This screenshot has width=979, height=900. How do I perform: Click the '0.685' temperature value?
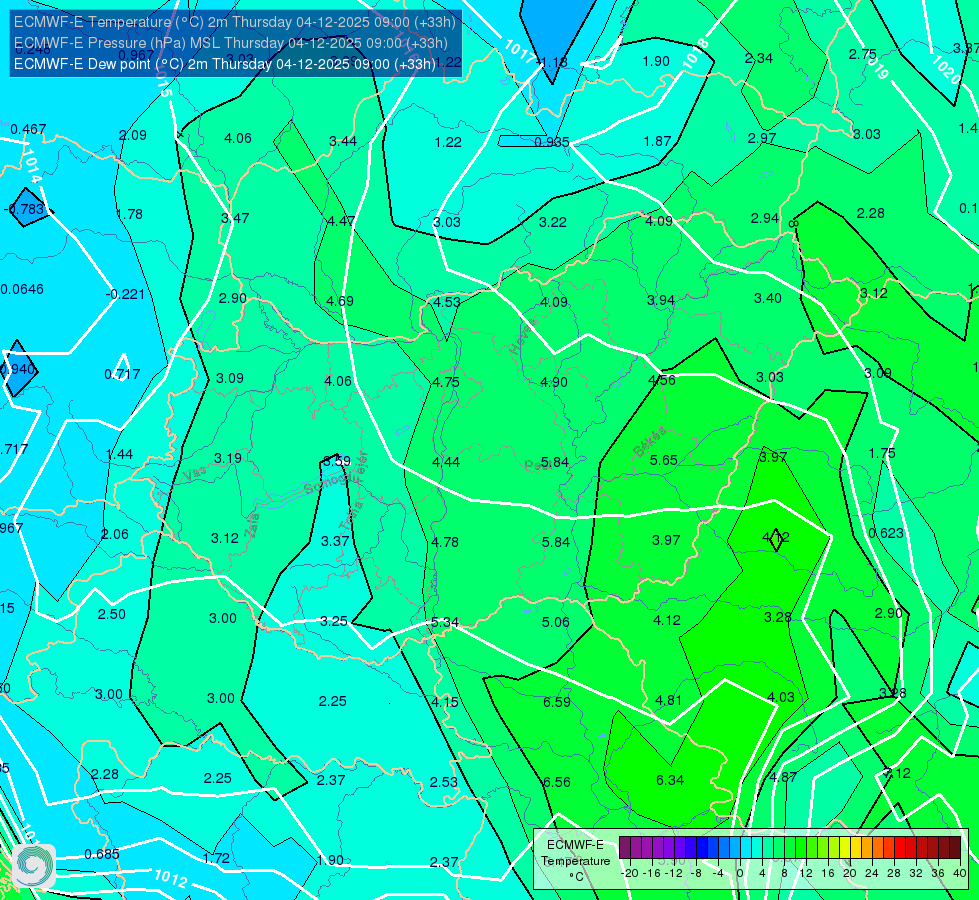pyautogui.click(x=102, y=854)
